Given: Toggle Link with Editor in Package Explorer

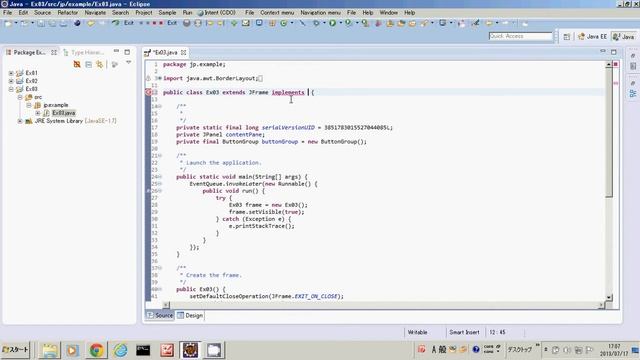Looking at the screenshot, I should (100, 64).
